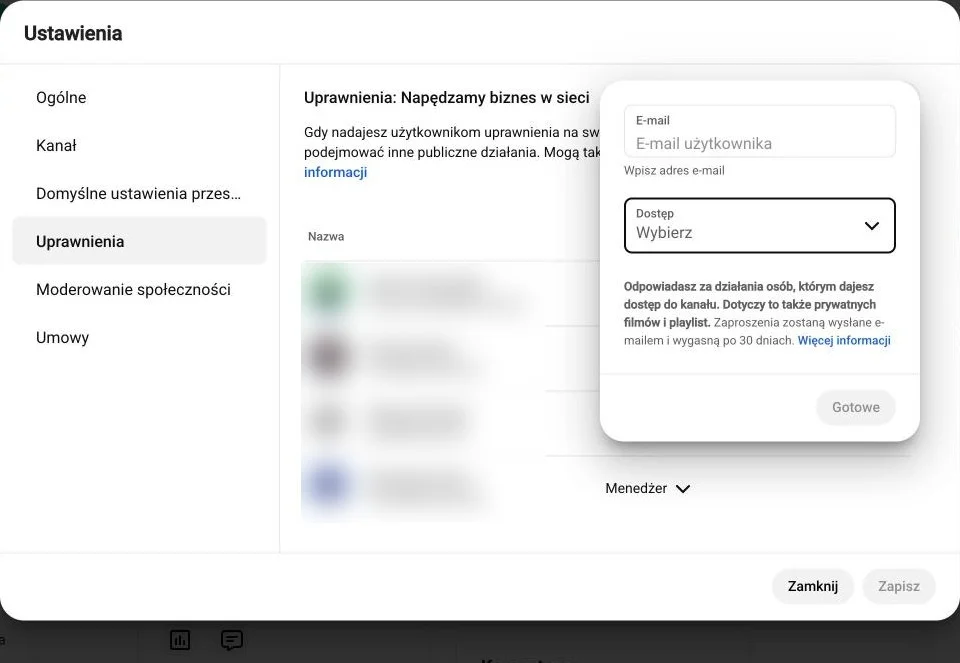Viewport: 960px width, 663px height.
Task: Click the Zamknij button
Action: point(812,586)
